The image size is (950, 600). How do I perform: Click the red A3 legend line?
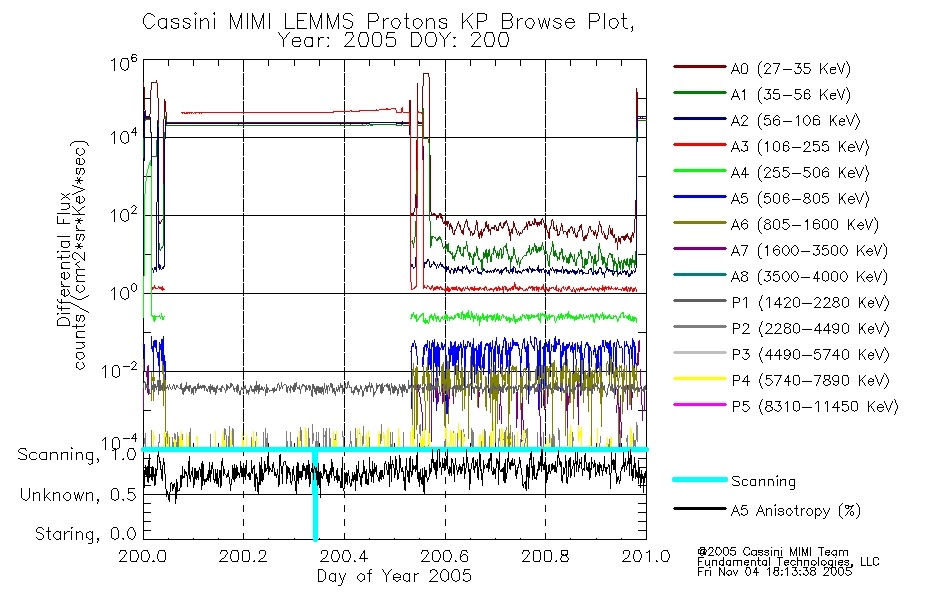click(x=699, y=145)
